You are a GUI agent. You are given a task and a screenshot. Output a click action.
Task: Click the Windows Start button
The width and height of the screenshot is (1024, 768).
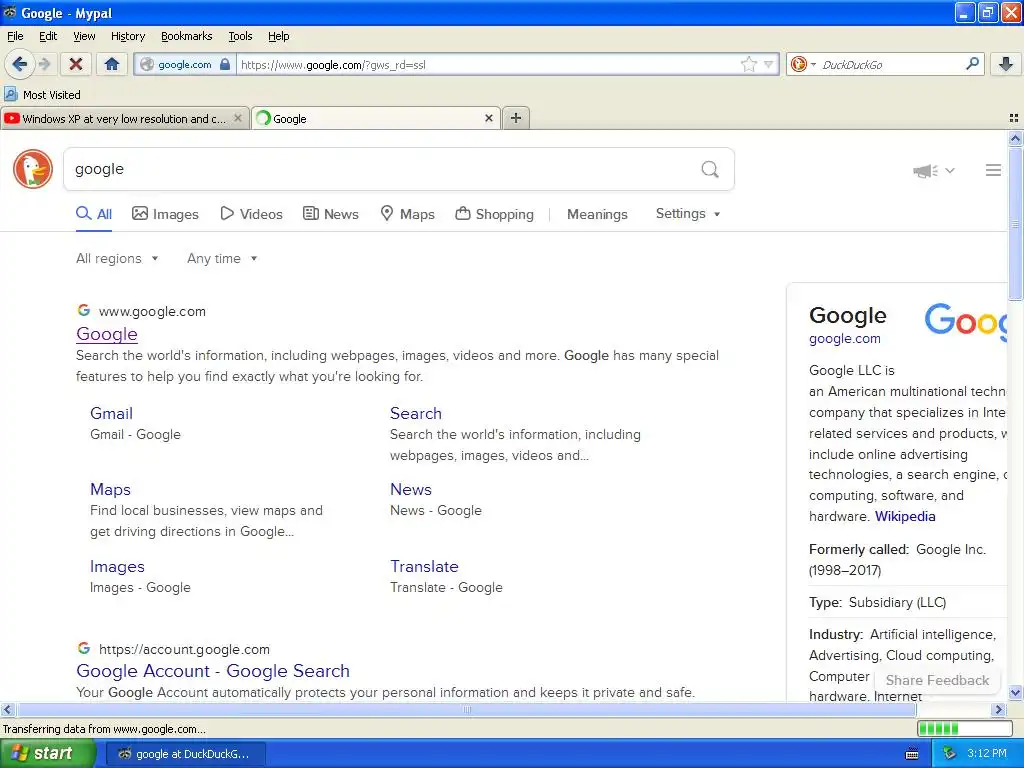coord(46,754)
